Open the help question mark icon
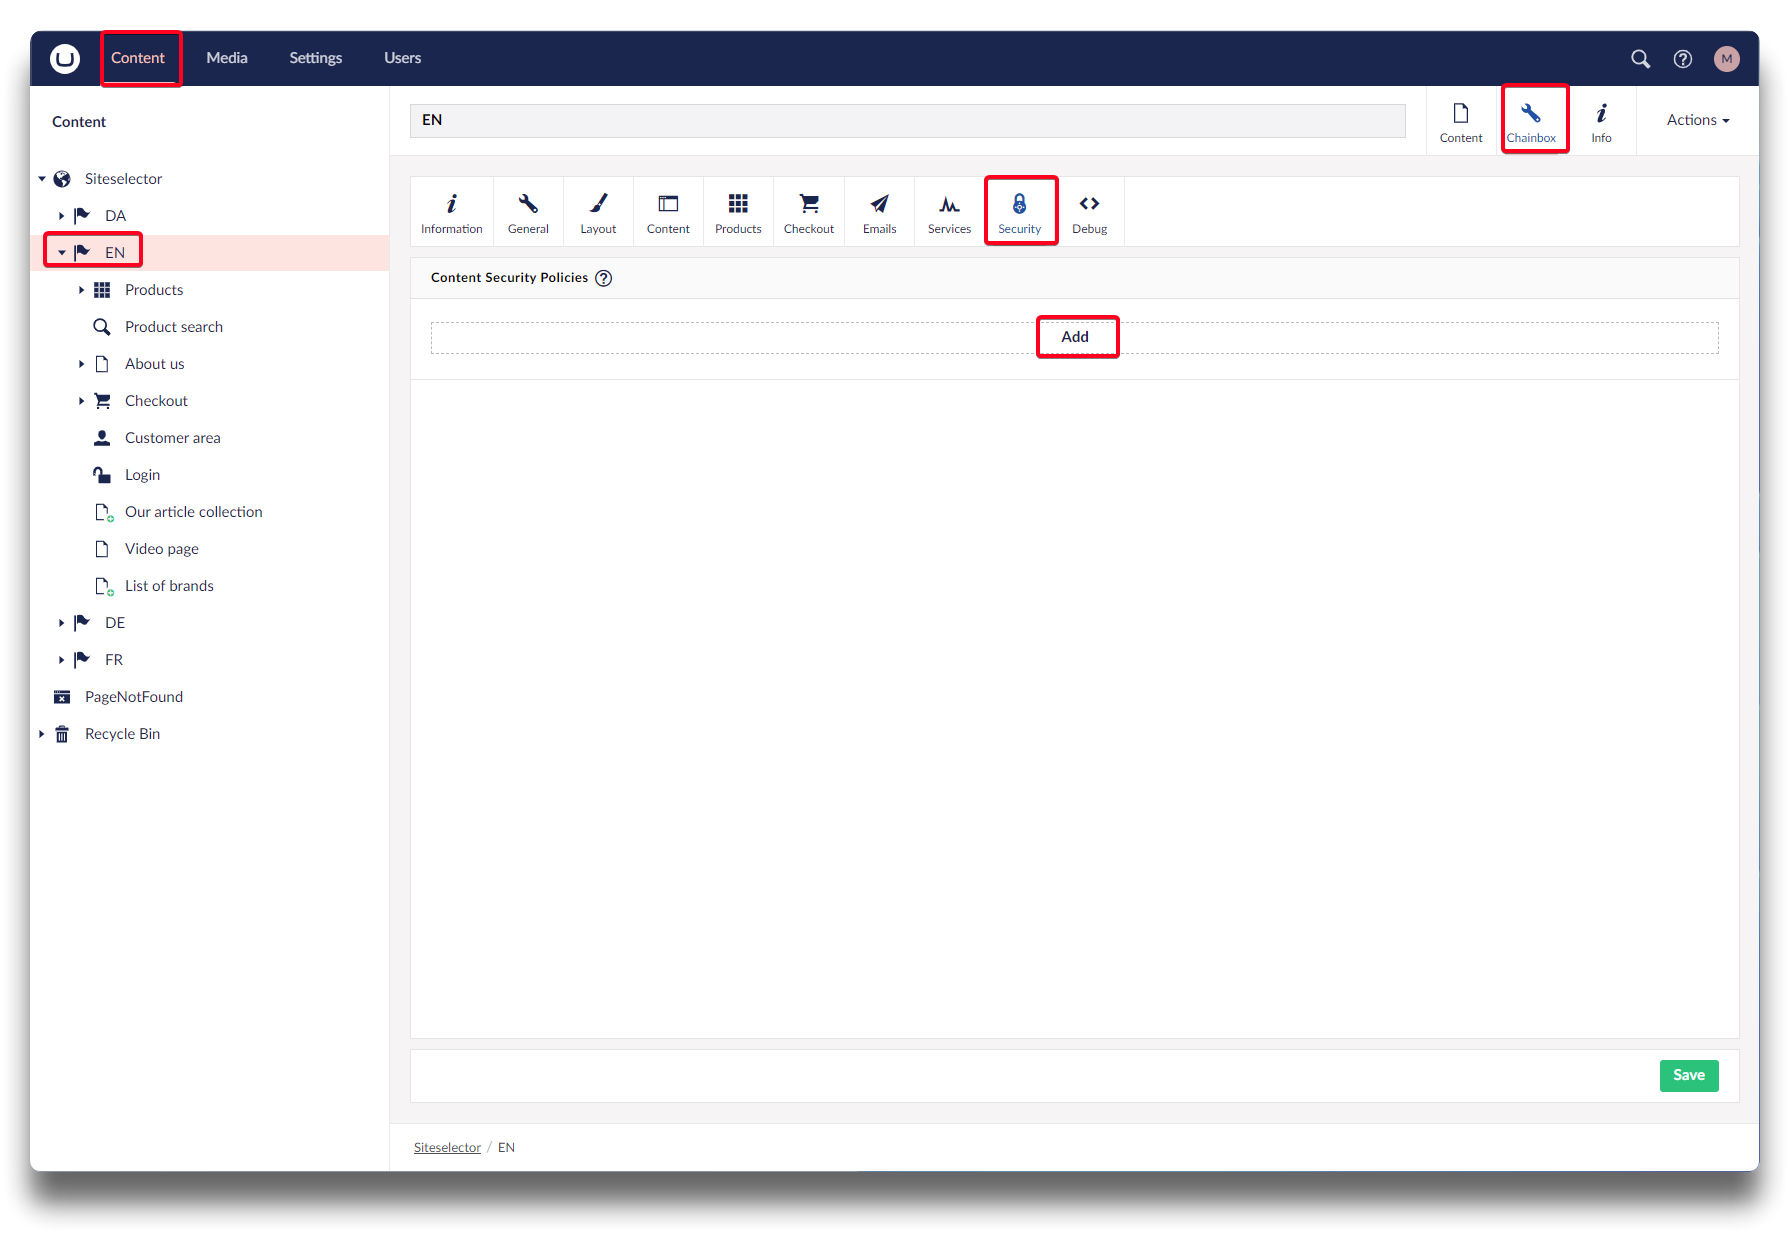 tap(1683, 59)
